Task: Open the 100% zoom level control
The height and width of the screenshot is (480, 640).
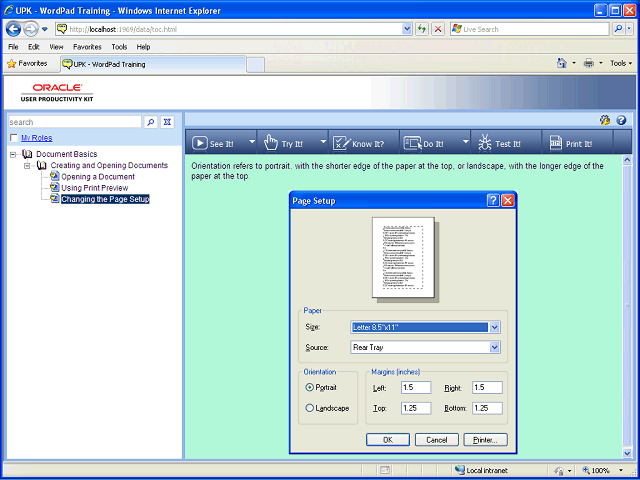Action: [604, 470]
